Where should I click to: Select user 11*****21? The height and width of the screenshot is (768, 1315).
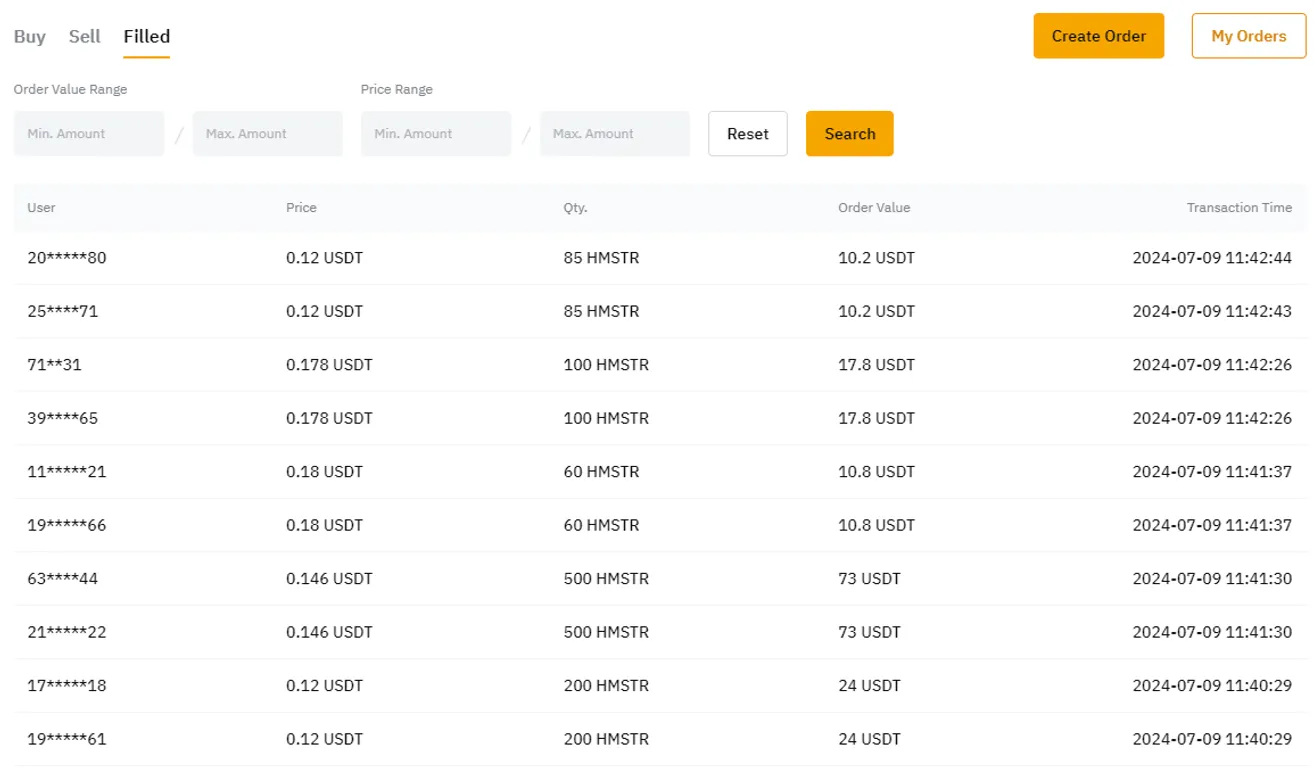coord(67,472)
